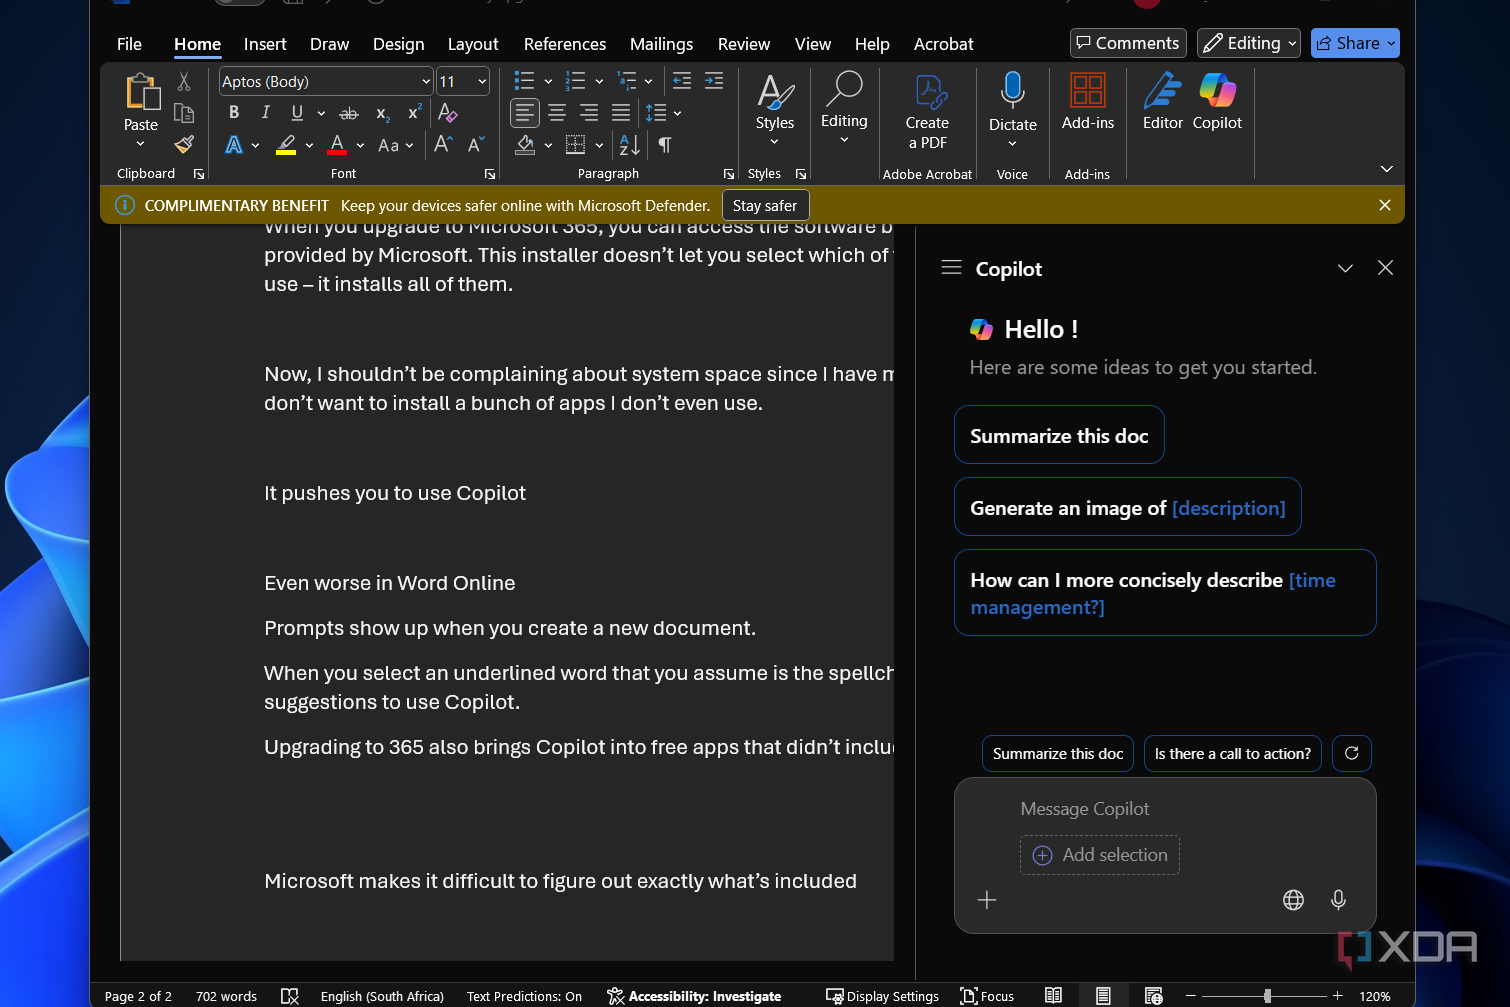Decrease indent of paragraph
The height and width of the screenshot is (1007, 1510).
coord(682,81)
